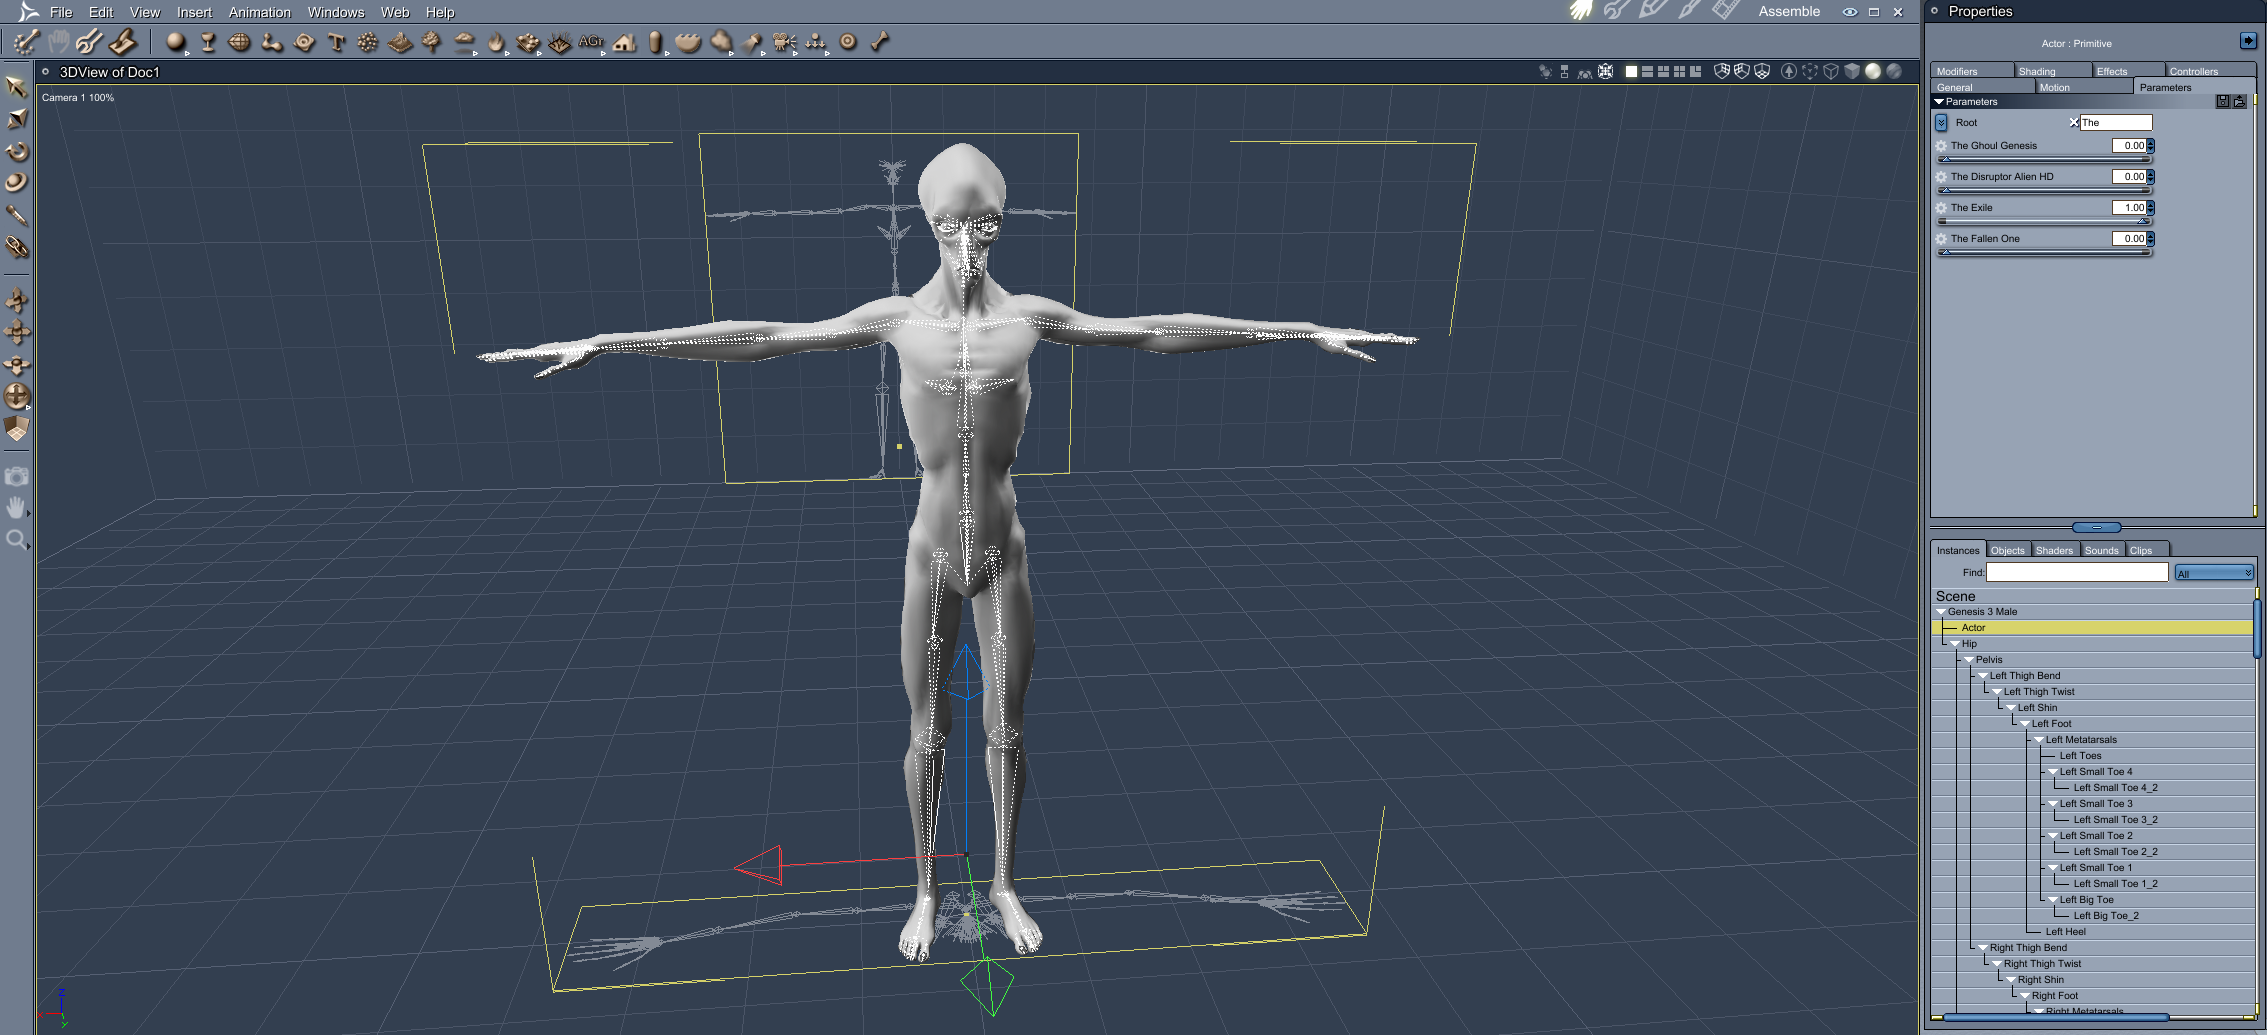The width and height of the screenshot is (2267, 1035).
Task: Collapse the Root parameter group chevron
Action: pos(1941,123)
